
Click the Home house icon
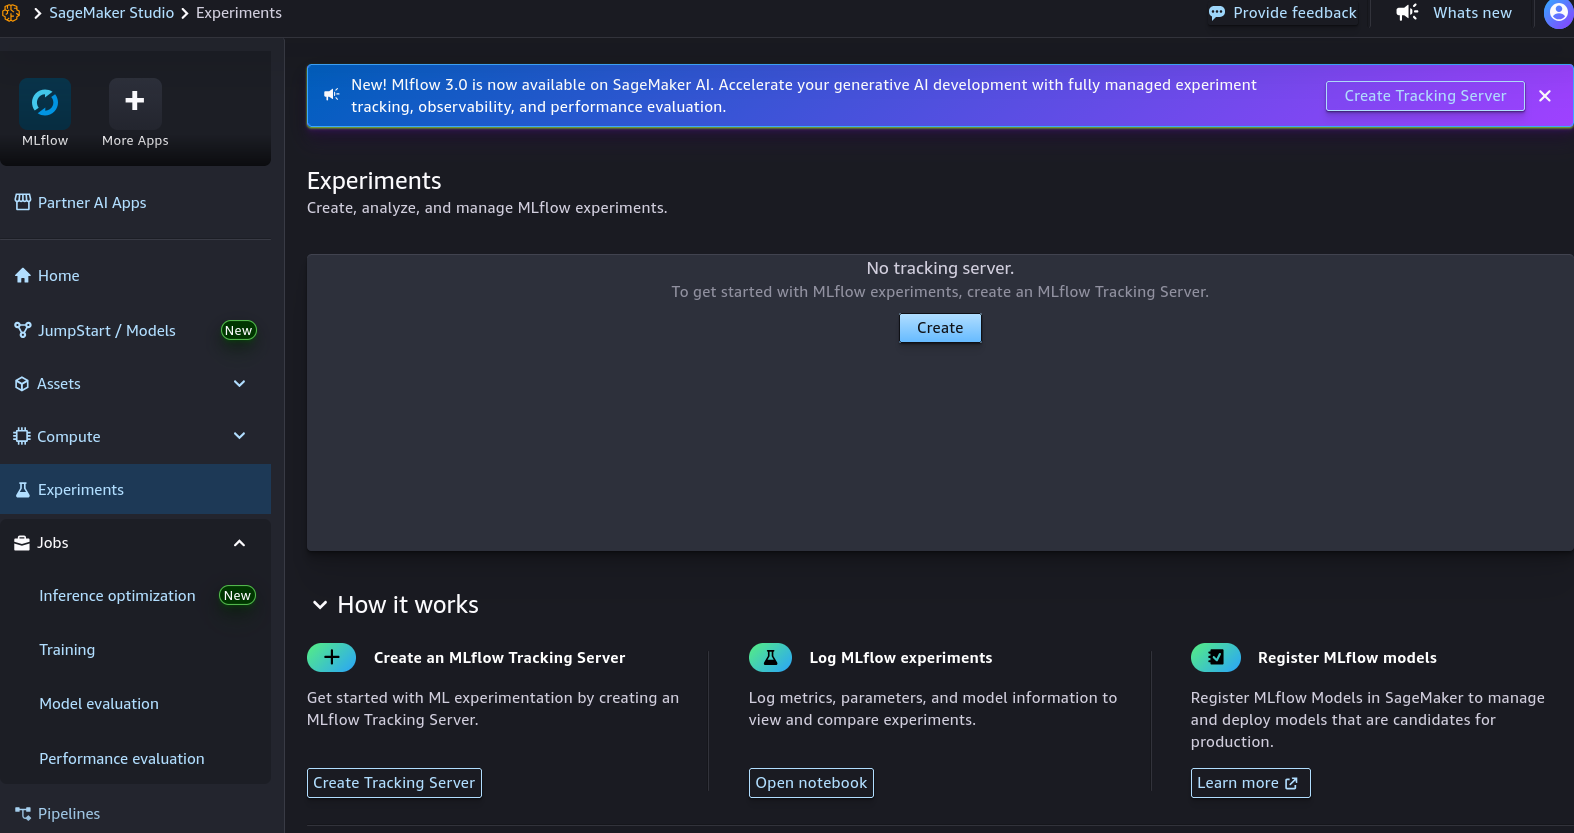pyautogui.click(x=23, y=276)
